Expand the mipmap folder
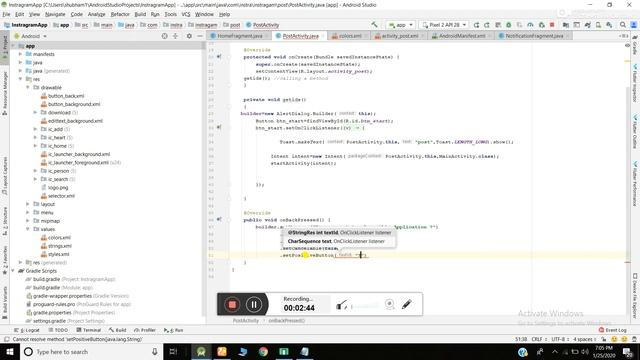 [28, 221]
